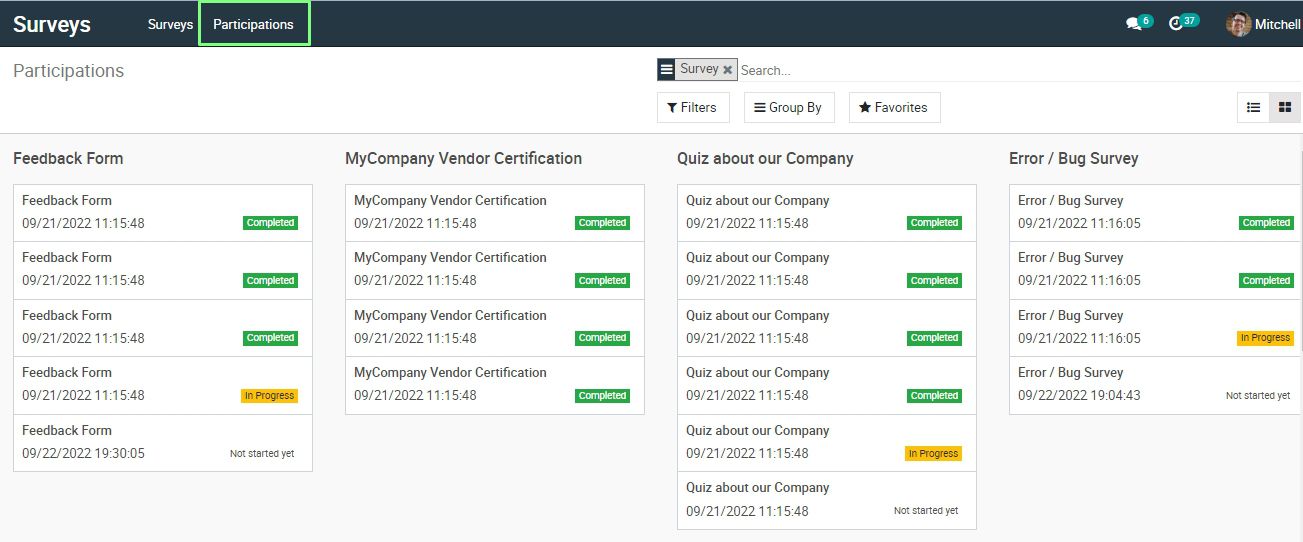1303x542 pixels.
Task: Click Mitchell's user avatar picture
Action: coord(1238,24)
